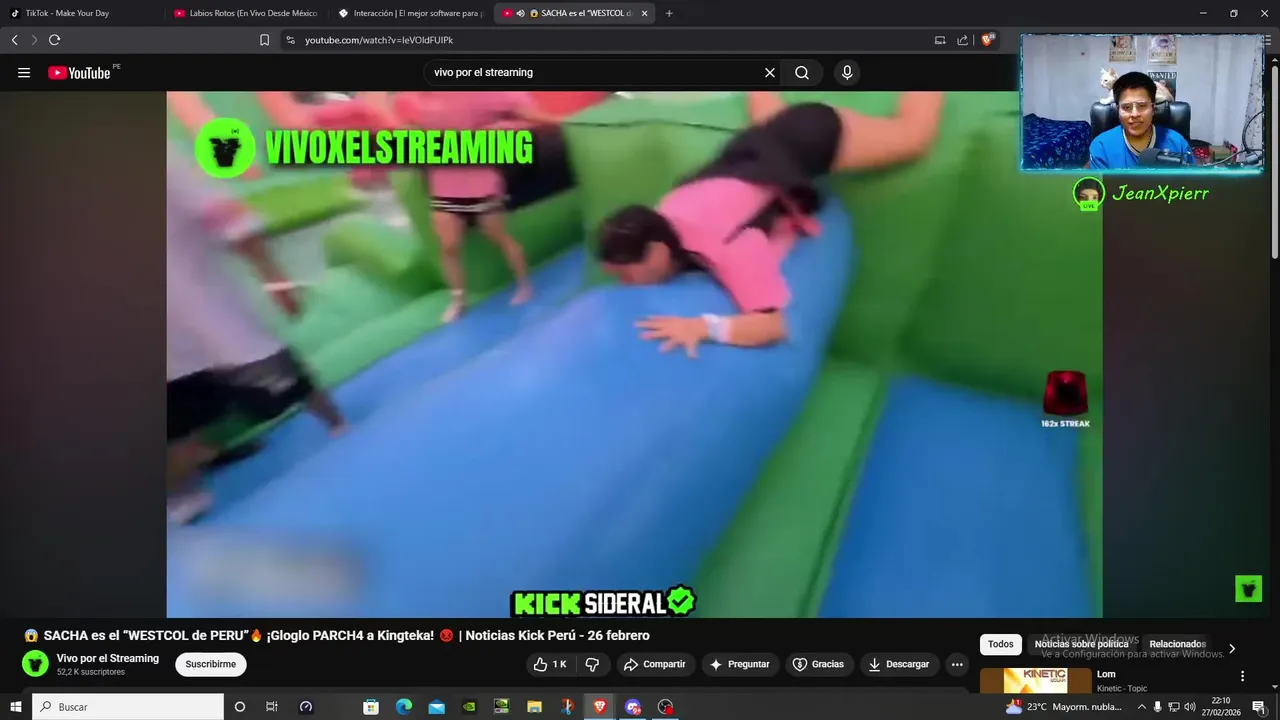1280x720 pixels.
Task: Select the Relacionados filter chip
Action: [x=1178, y=644]
